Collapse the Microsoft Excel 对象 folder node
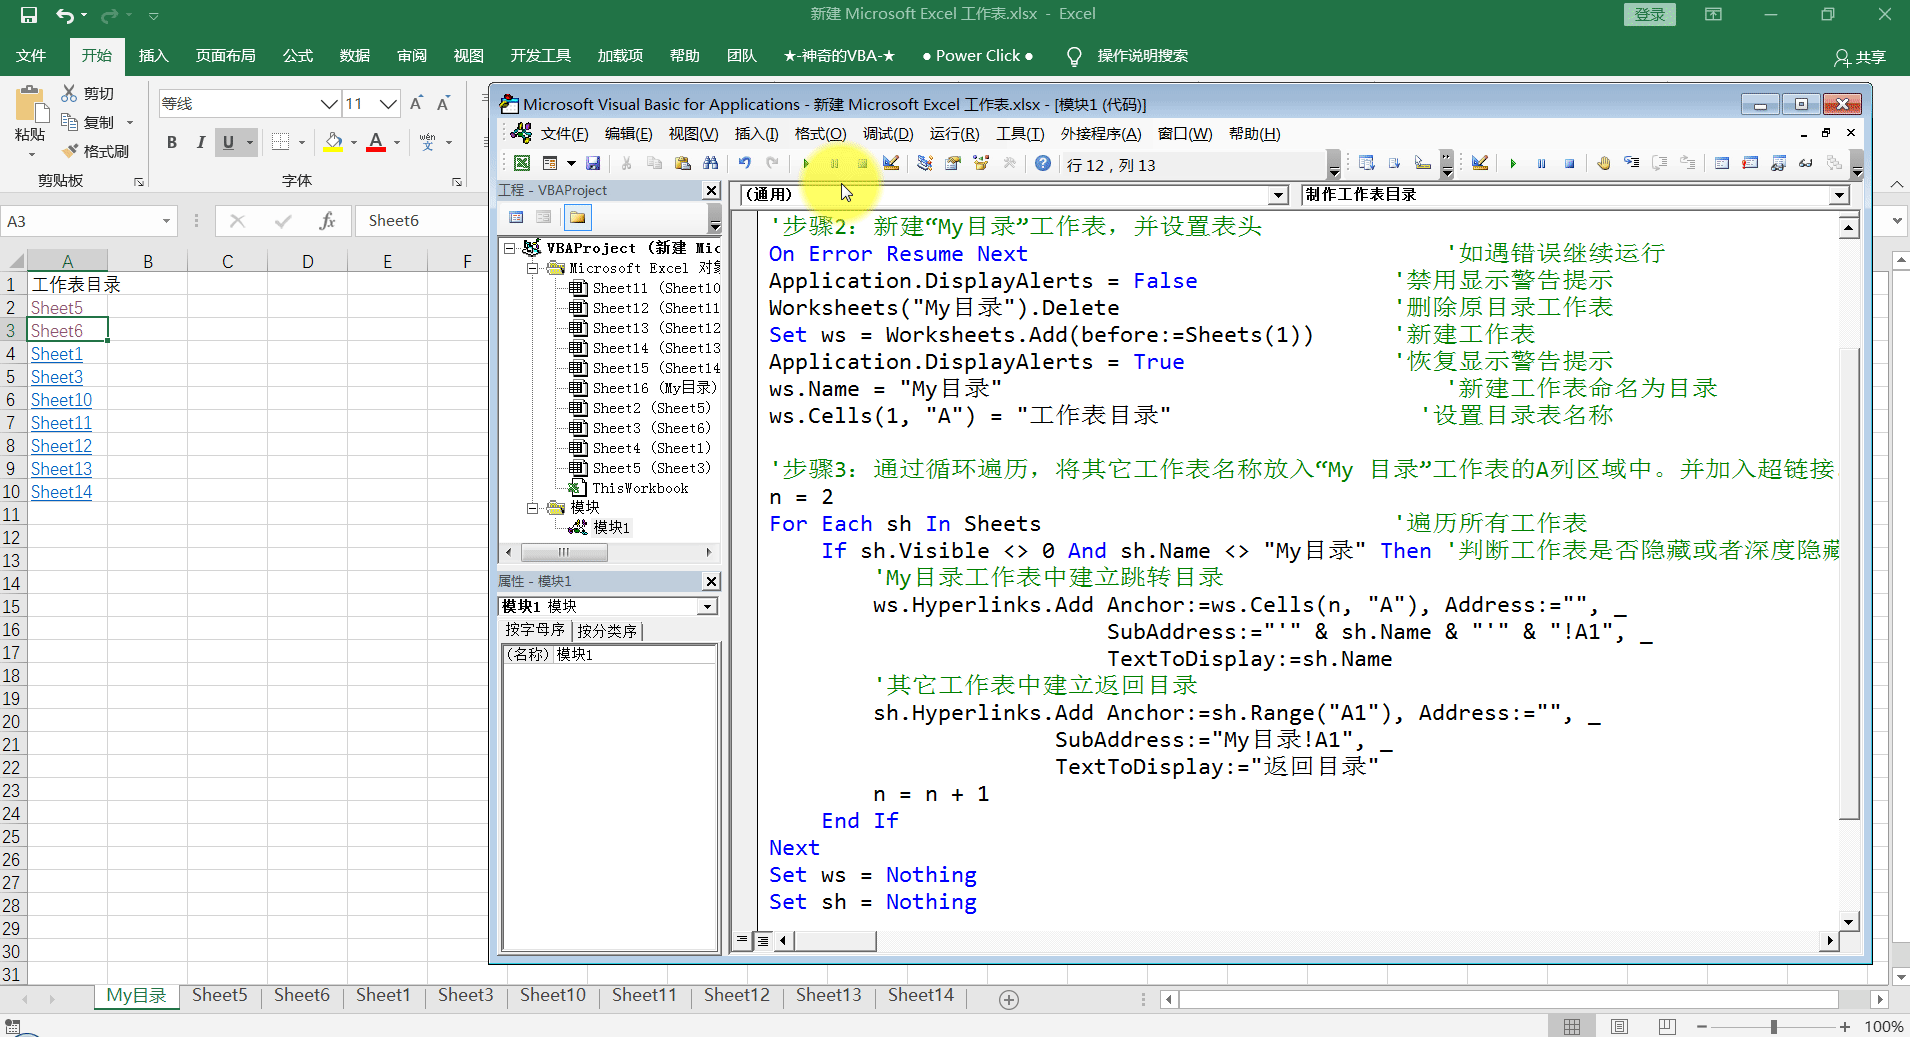This screenshot has height=1037, width=1910. 533,268
